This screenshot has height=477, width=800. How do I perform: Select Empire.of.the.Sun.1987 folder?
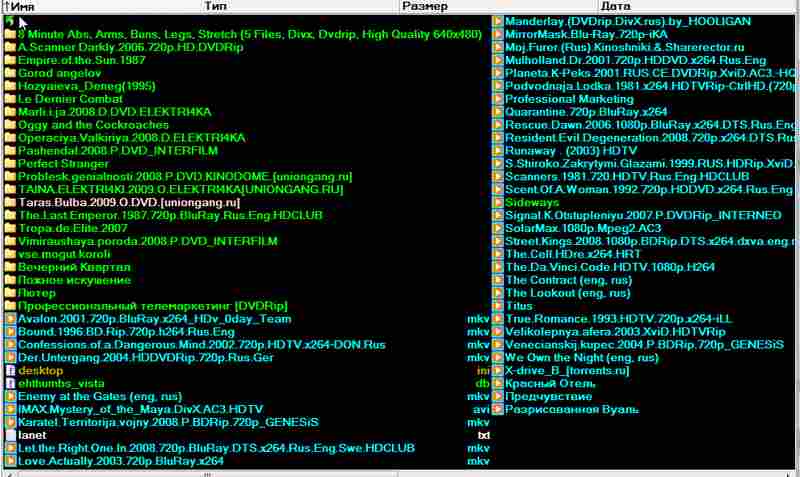[x=82, y=60]
